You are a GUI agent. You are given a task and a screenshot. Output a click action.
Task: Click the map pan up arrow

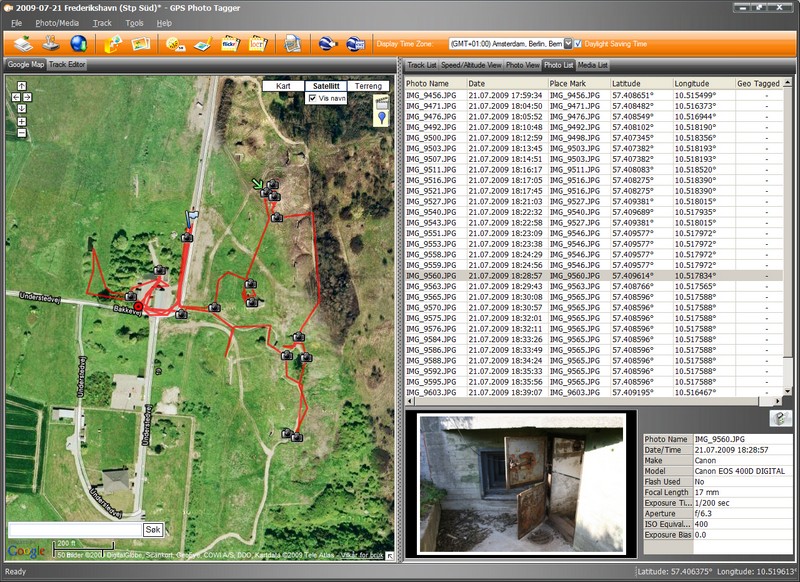(21, 87)
